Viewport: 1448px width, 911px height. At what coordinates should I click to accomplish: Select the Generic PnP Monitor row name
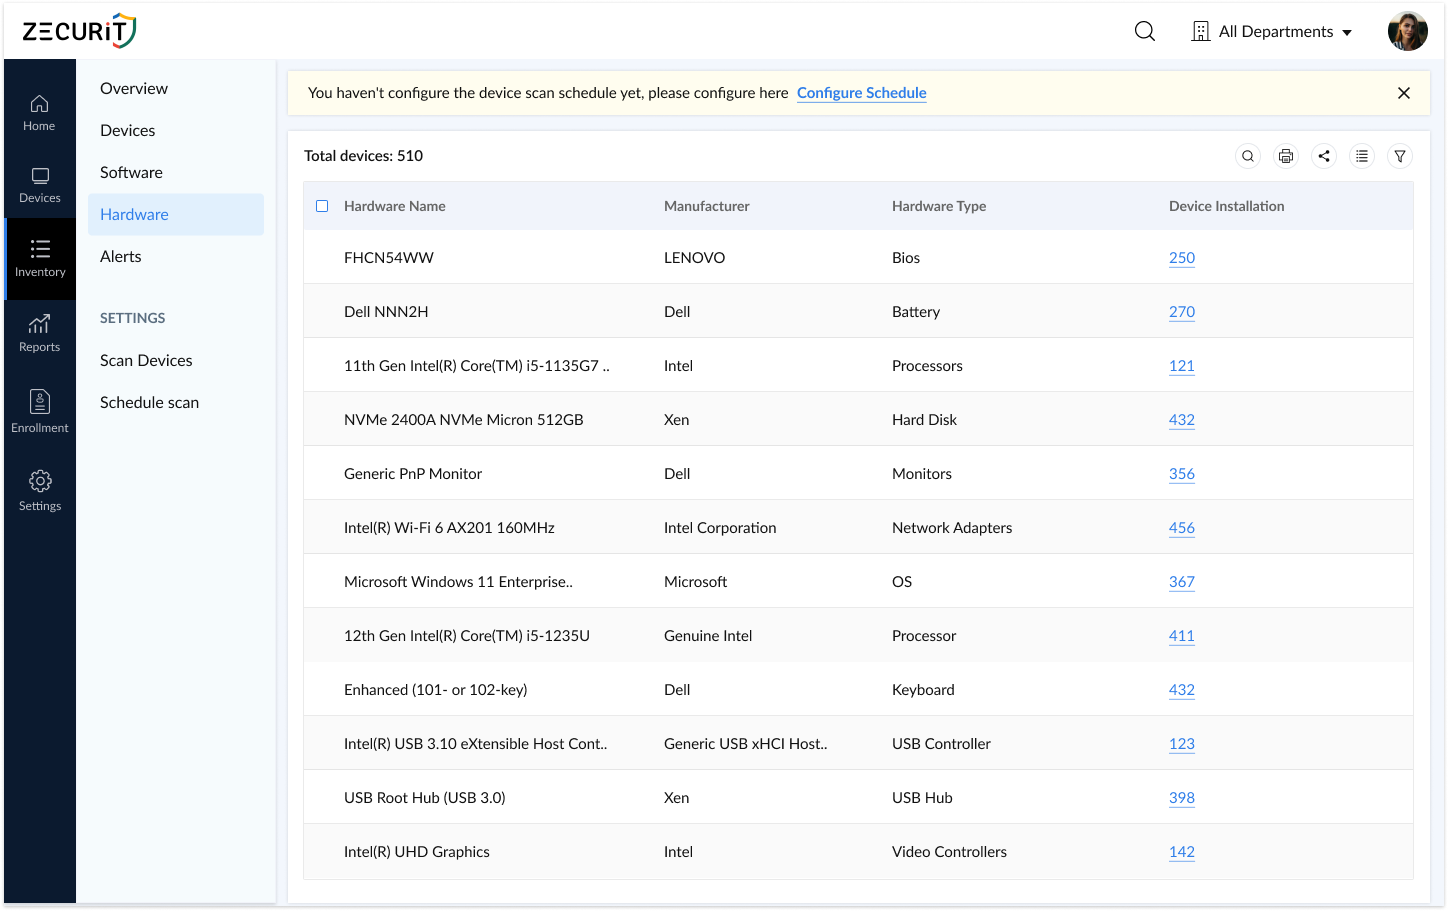click(413, 474)
